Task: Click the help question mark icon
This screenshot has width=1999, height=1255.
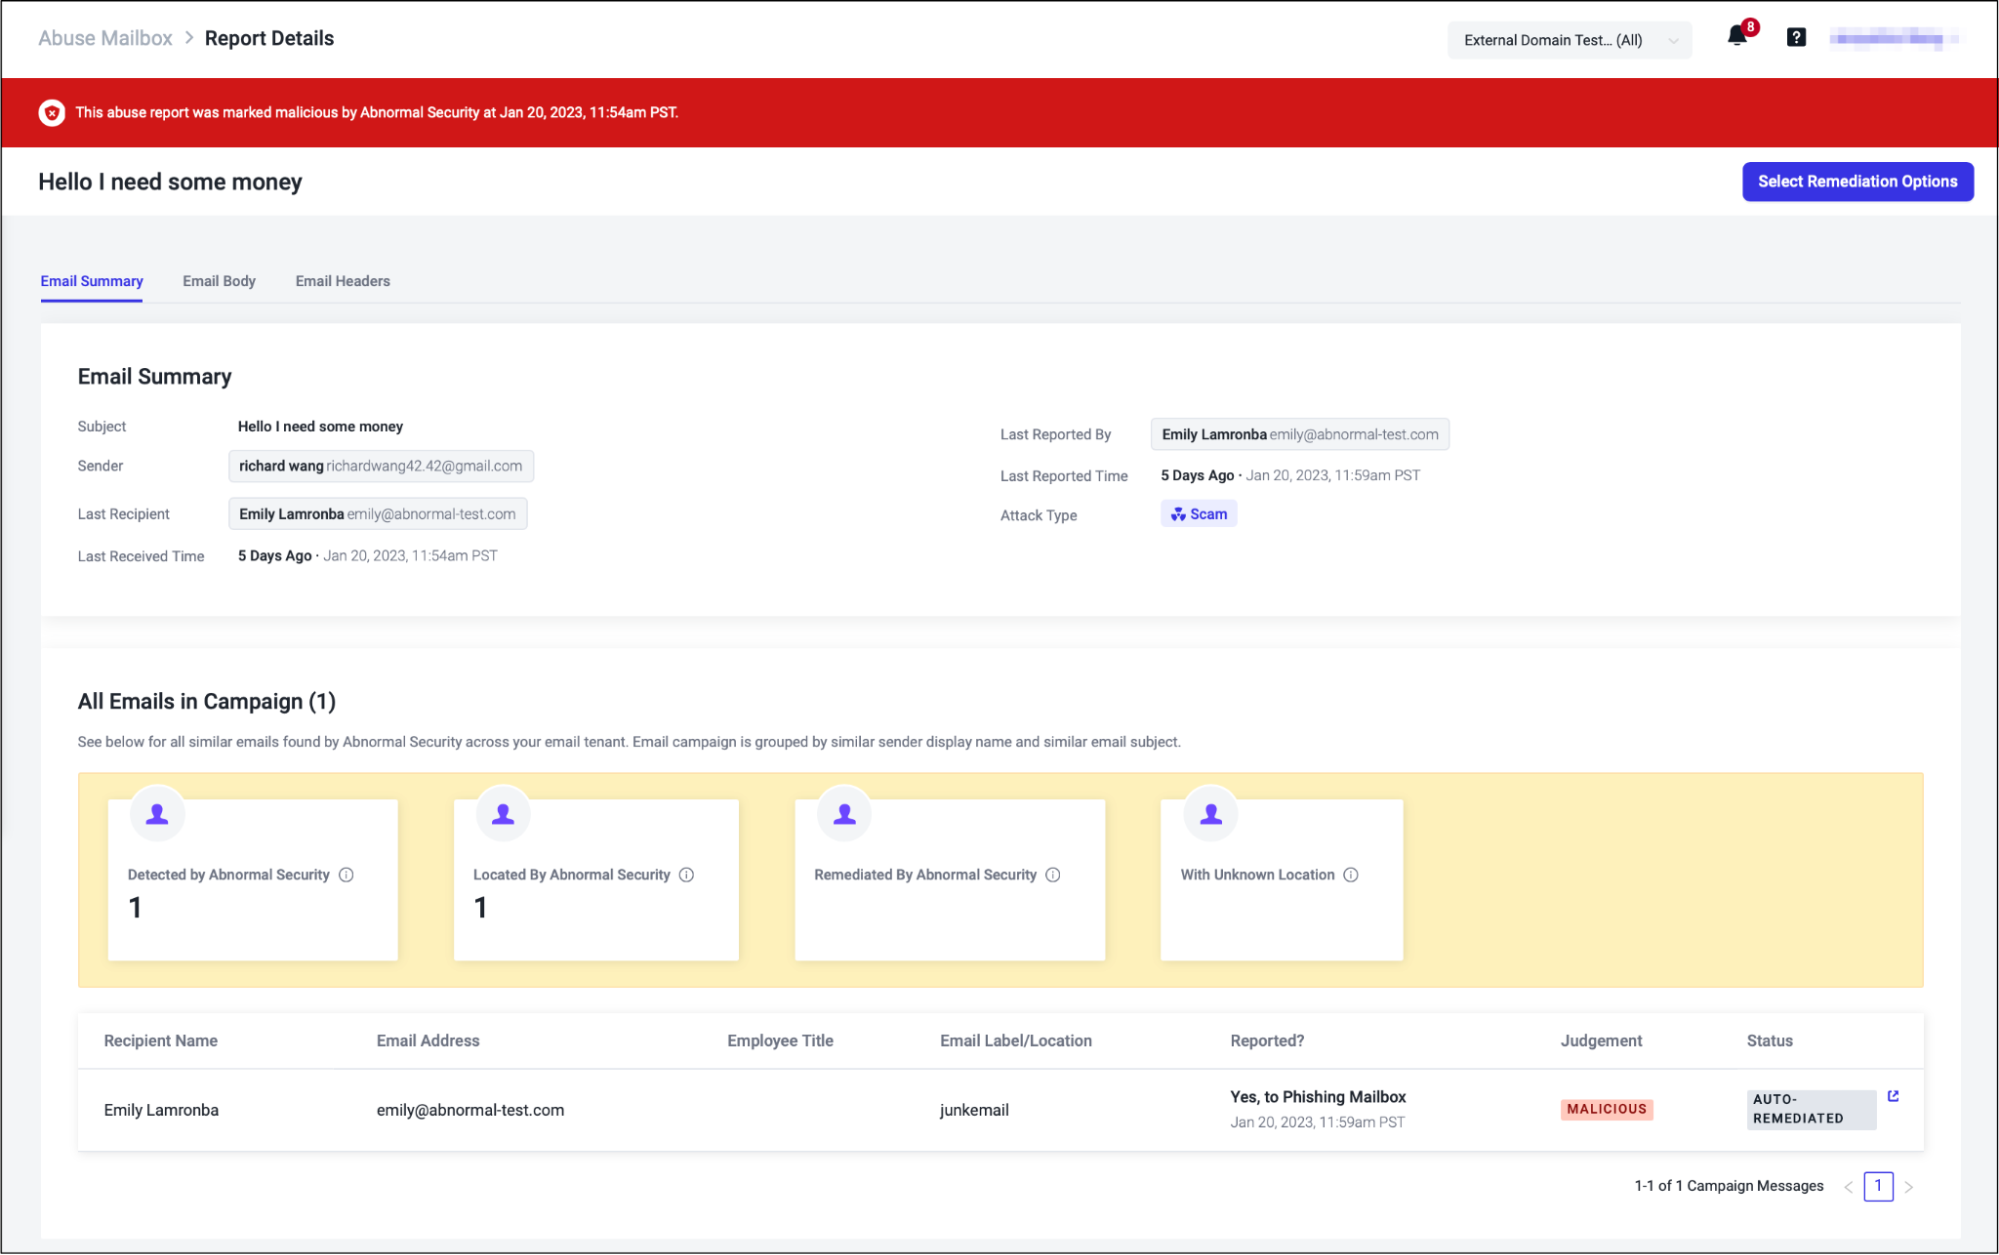Action: 1796,38
